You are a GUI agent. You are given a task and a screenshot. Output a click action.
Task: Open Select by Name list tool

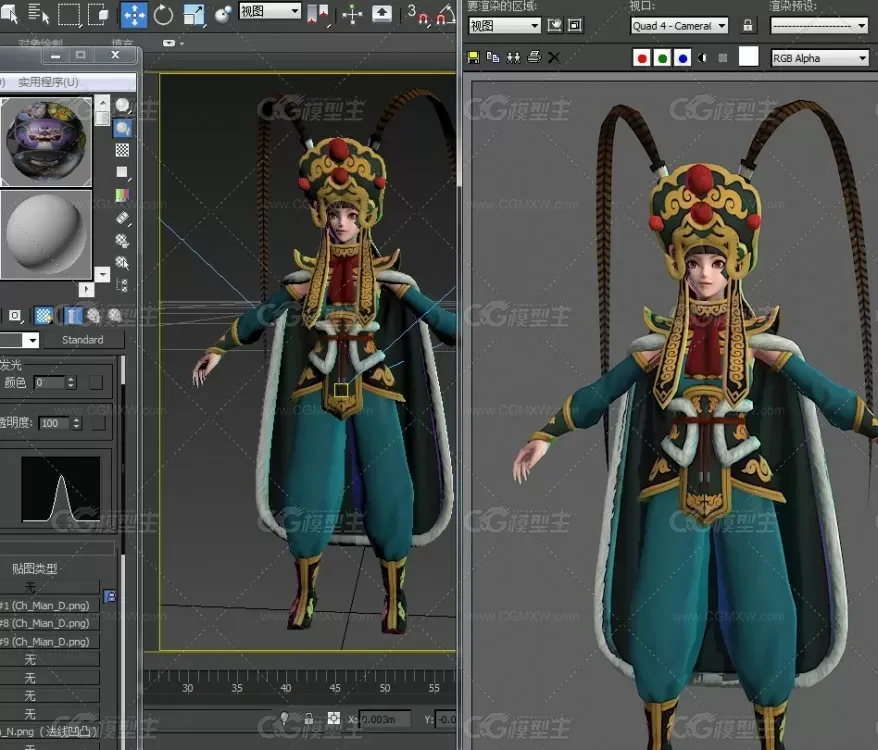tap(39, 13)
